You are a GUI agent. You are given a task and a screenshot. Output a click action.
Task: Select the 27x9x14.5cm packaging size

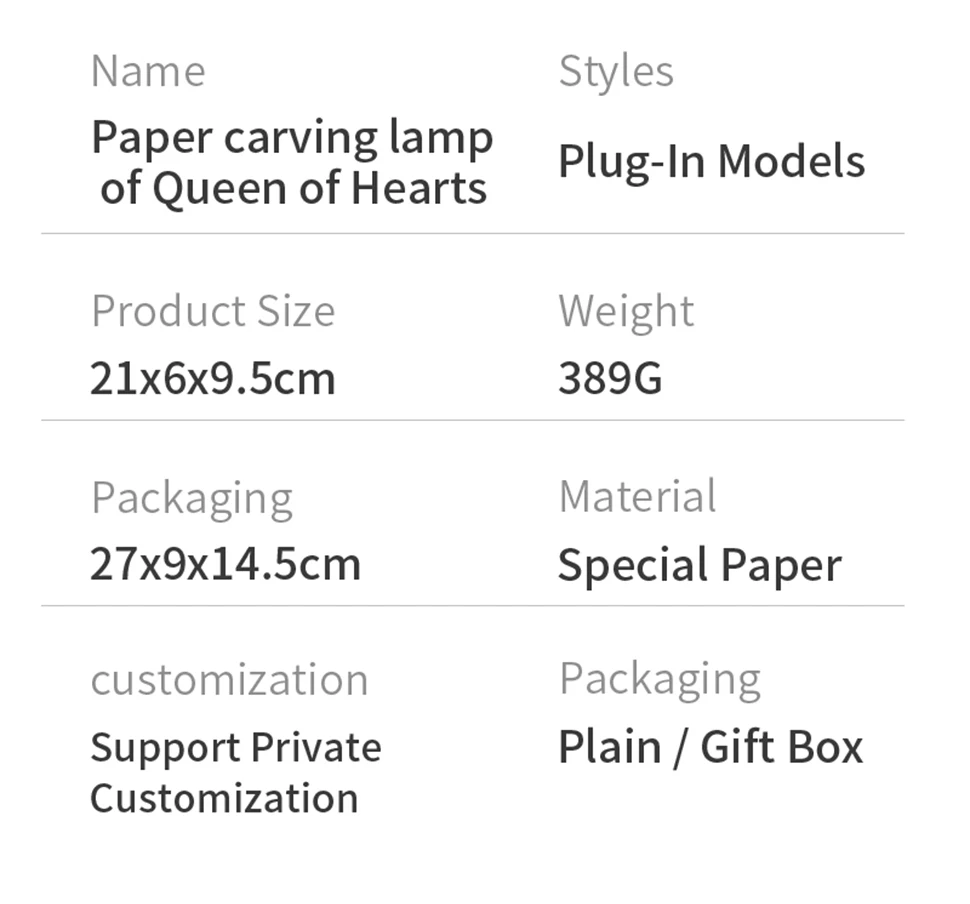225,565
